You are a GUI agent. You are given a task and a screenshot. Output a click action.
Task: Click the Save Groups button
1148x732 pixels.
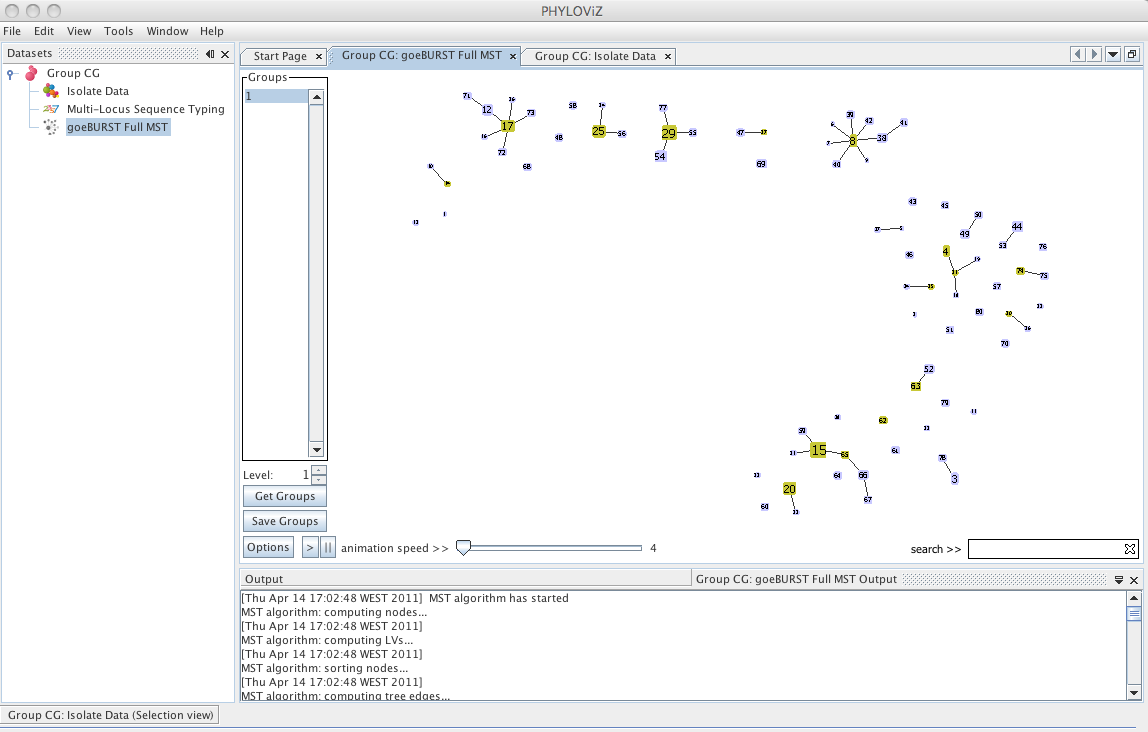pyautogui.click(x=285, y=521)
